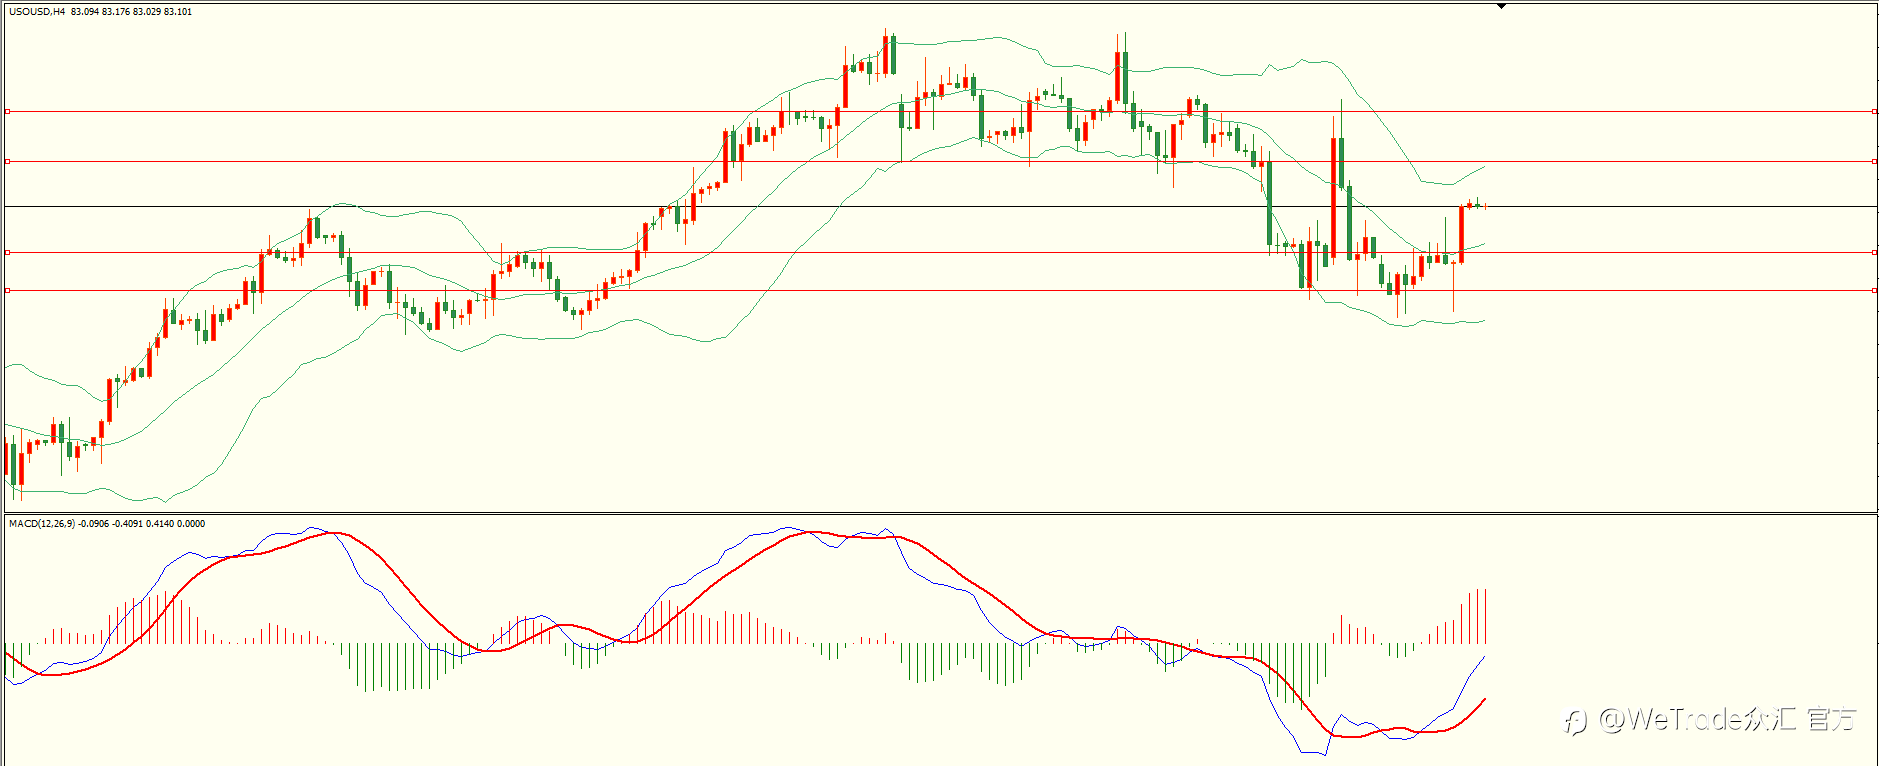Screen dimensions: 1879x766
Task: Click the MACD(12,26,9) indicator label
Action: 41,523
